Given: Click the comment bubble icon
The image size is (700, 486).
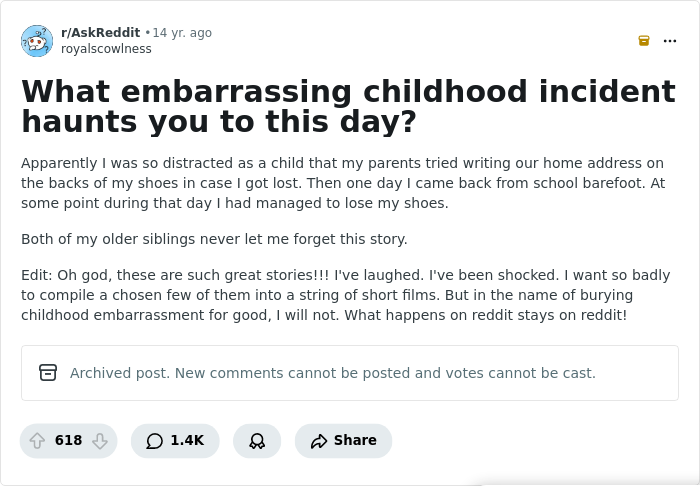Looking at the screenshot, I should click(x=154, y=441).
